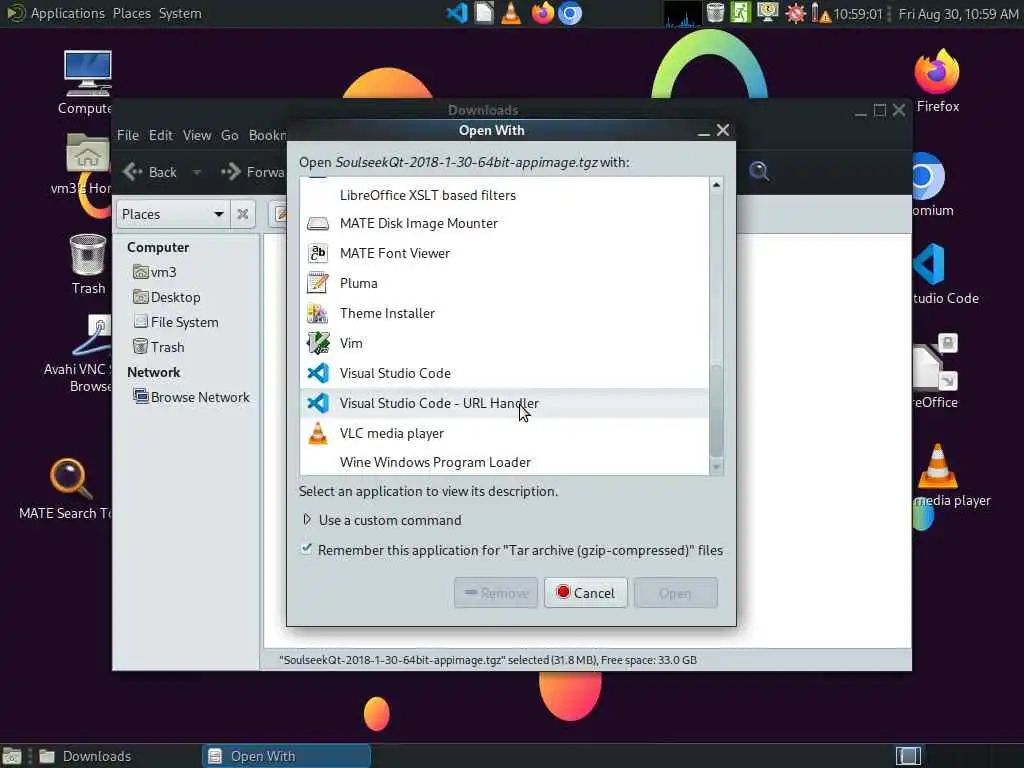This screenshot has height=768, width=1024.
Task: Open the Places dropdown in side pane
Action: (x=173, y=214)
